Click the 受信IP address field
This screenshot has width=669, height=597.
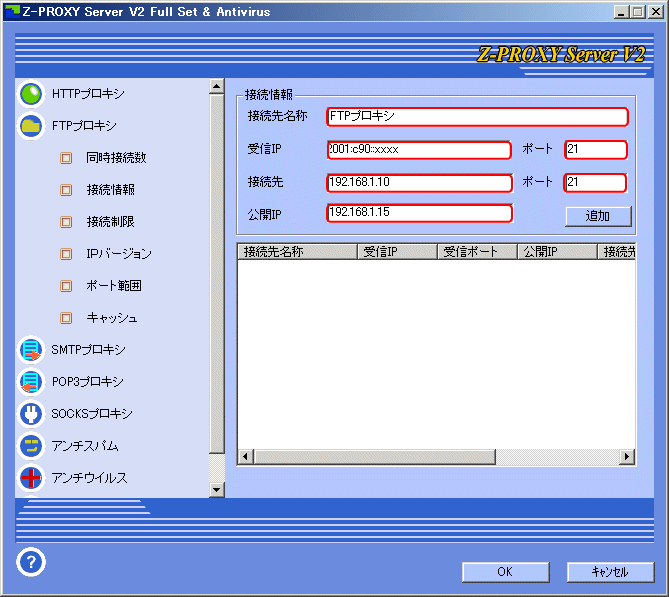[x=419, y=150]
